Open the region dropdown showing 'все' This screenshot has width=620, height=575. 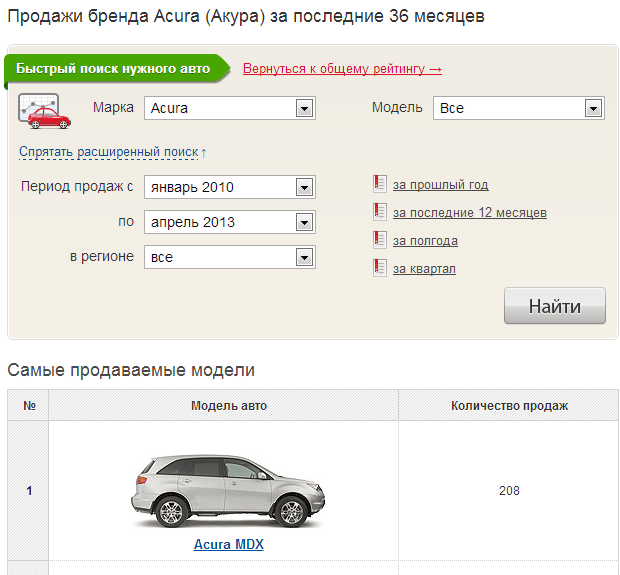pos(230,257)
